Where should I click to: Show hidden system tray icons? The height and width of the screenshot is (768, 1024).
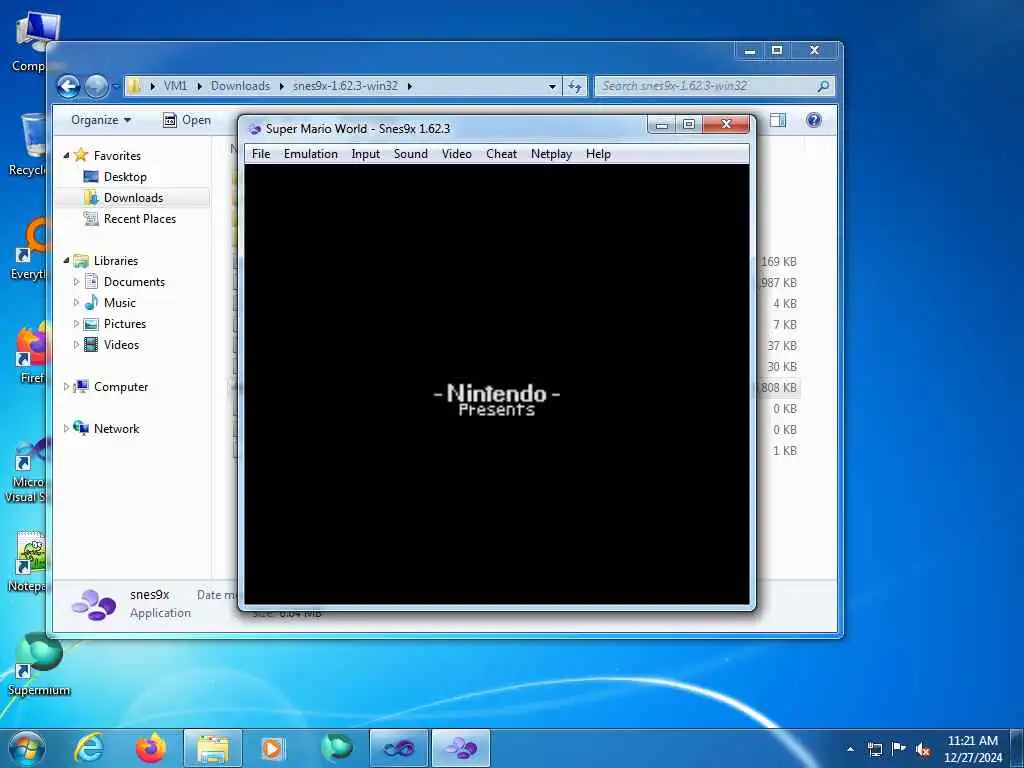[850, 749]
